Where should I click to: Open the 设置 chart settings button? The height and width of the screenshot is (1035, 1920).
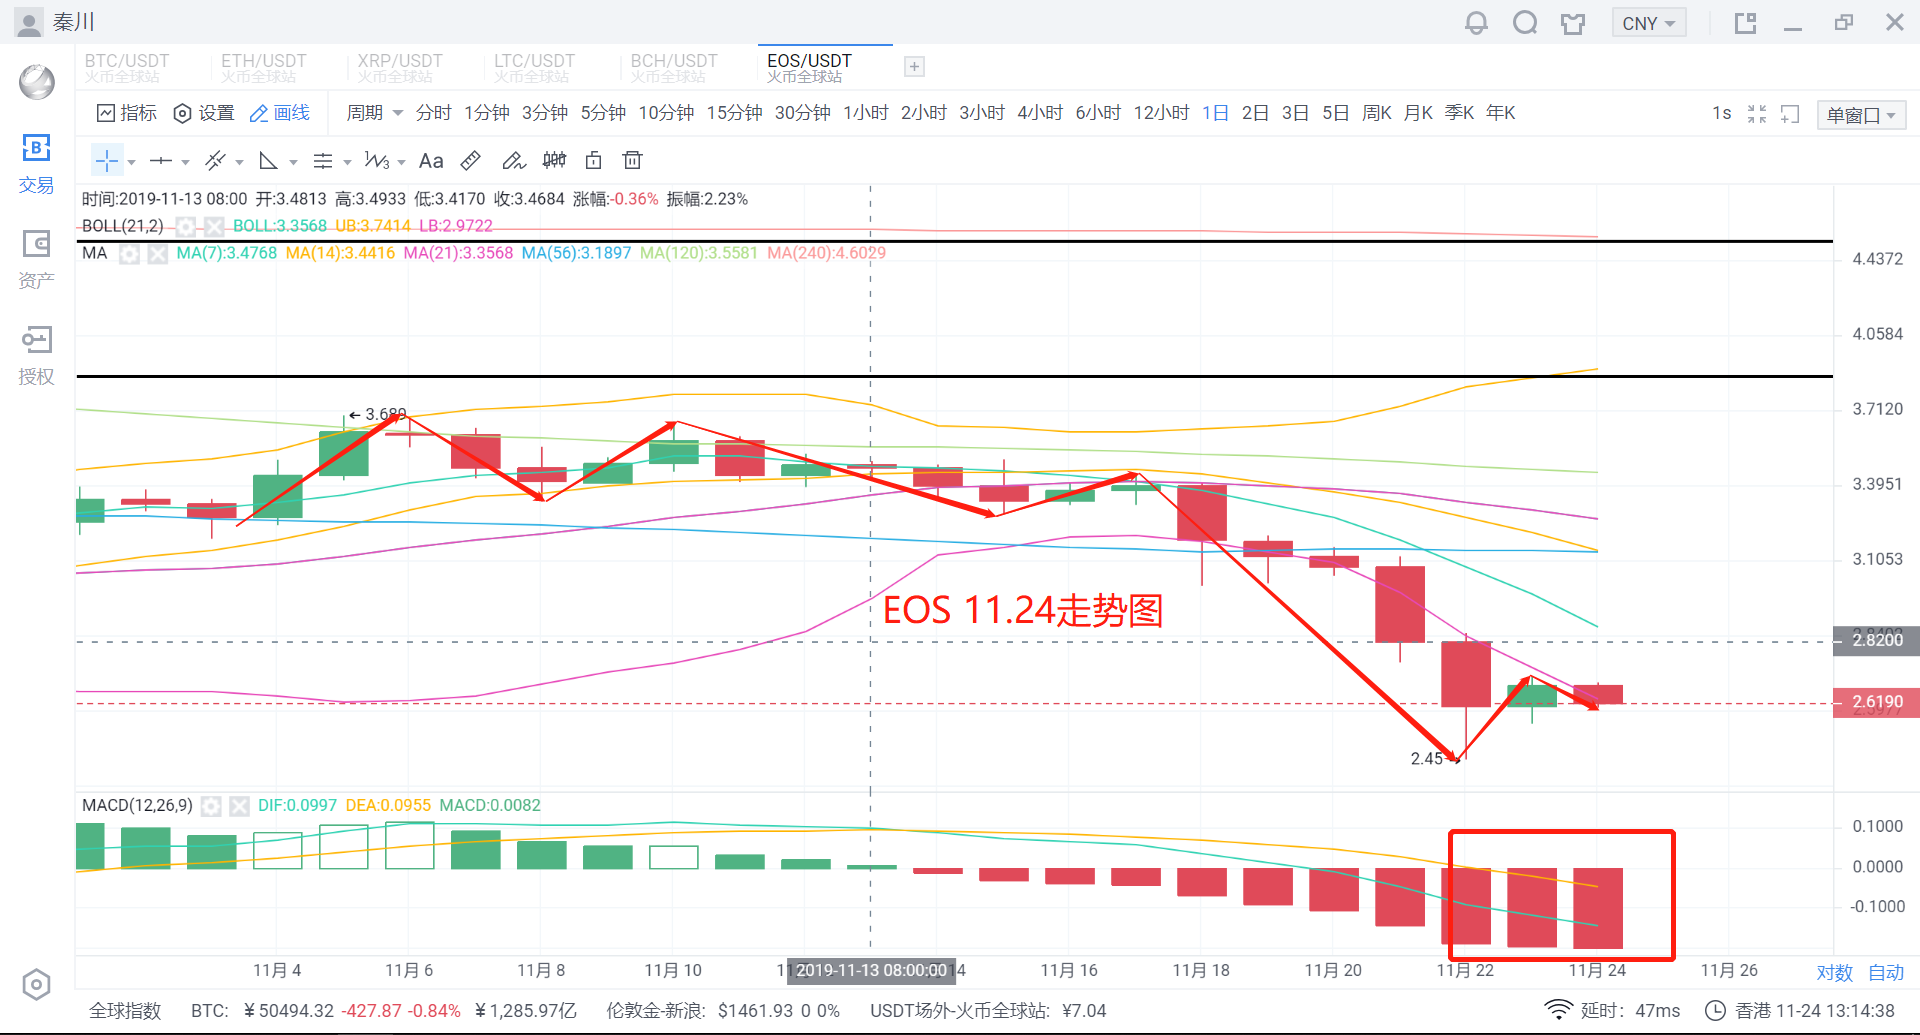point(204,113)
